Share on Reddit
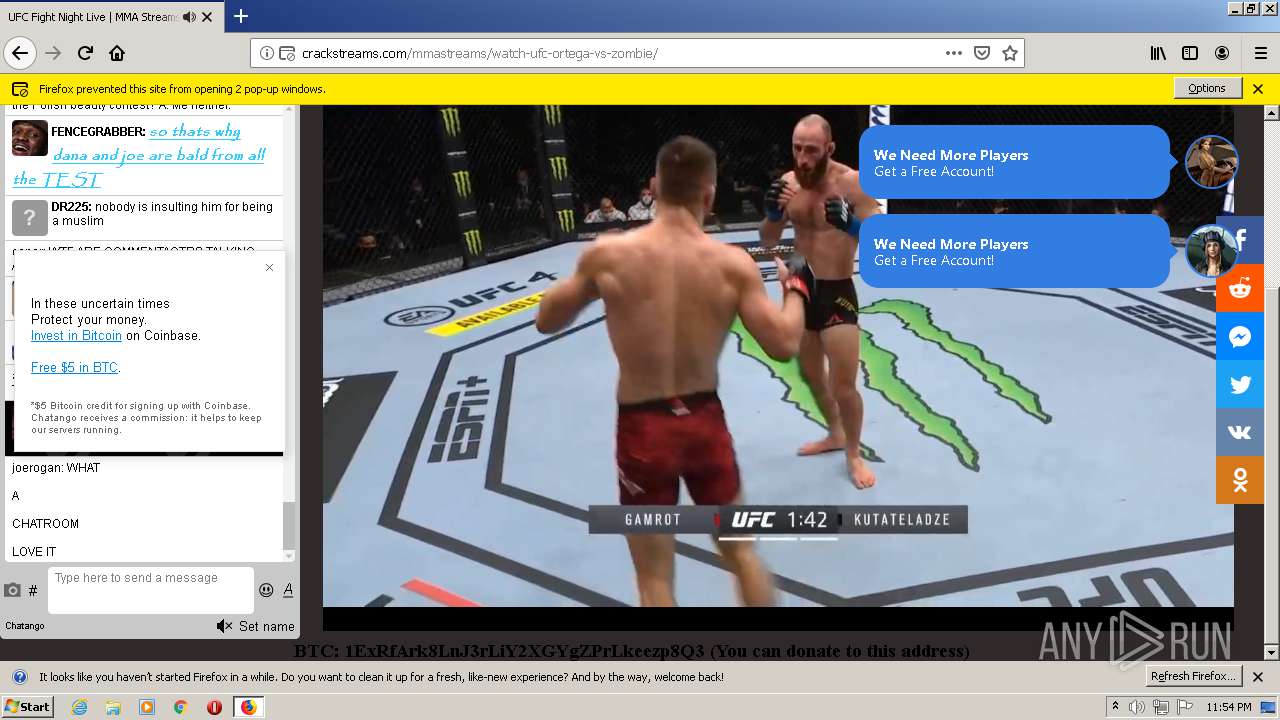Screen dimensions: 1280x720 [1240, 288]
